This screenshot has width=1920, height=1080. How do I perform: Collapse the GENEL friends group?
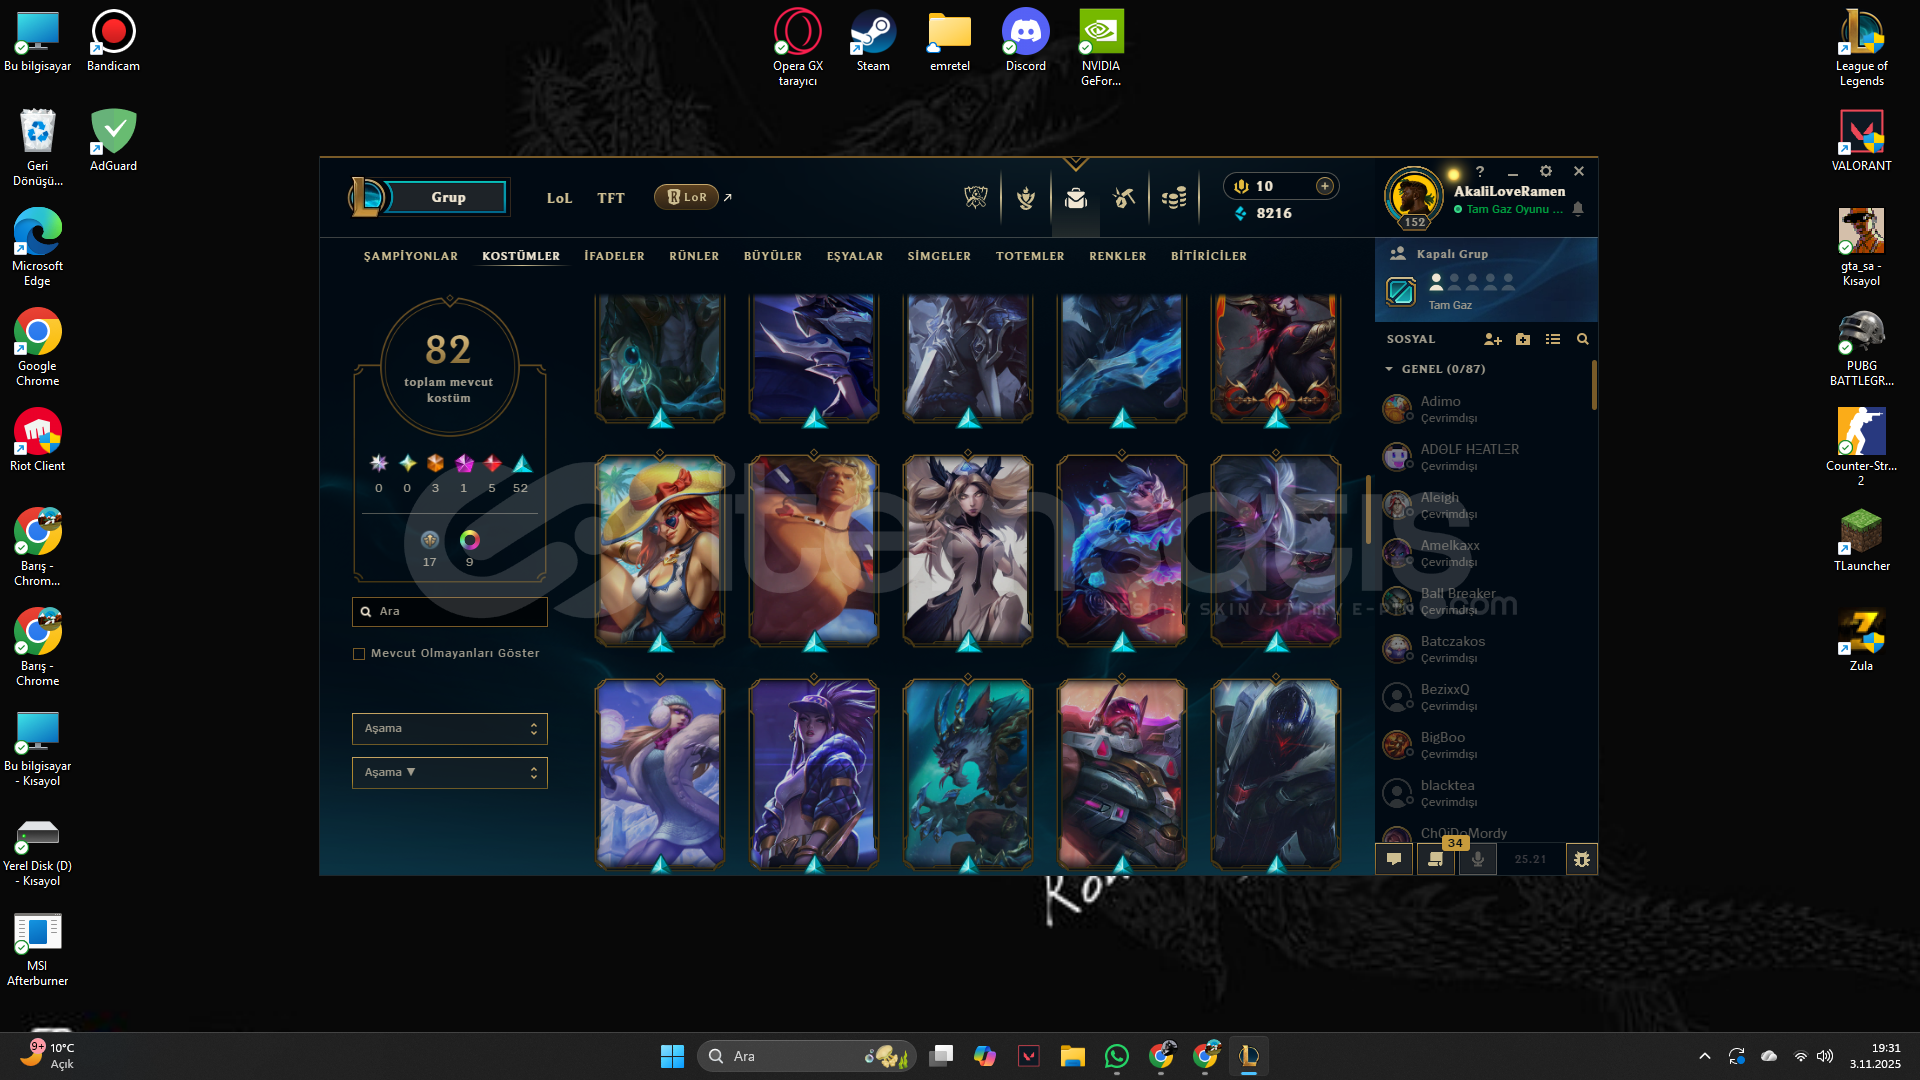pos(1389,369)
